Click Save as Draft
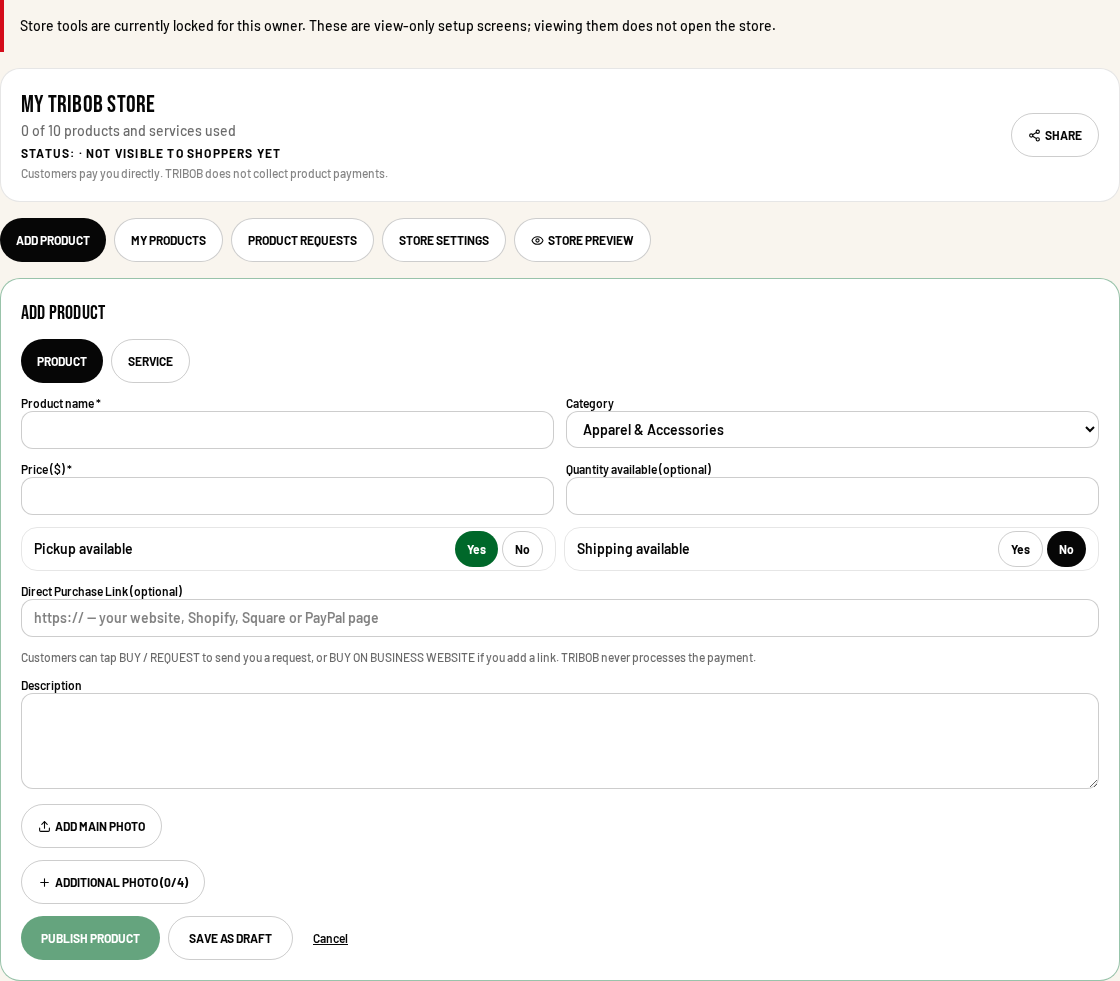 [230, 938]
